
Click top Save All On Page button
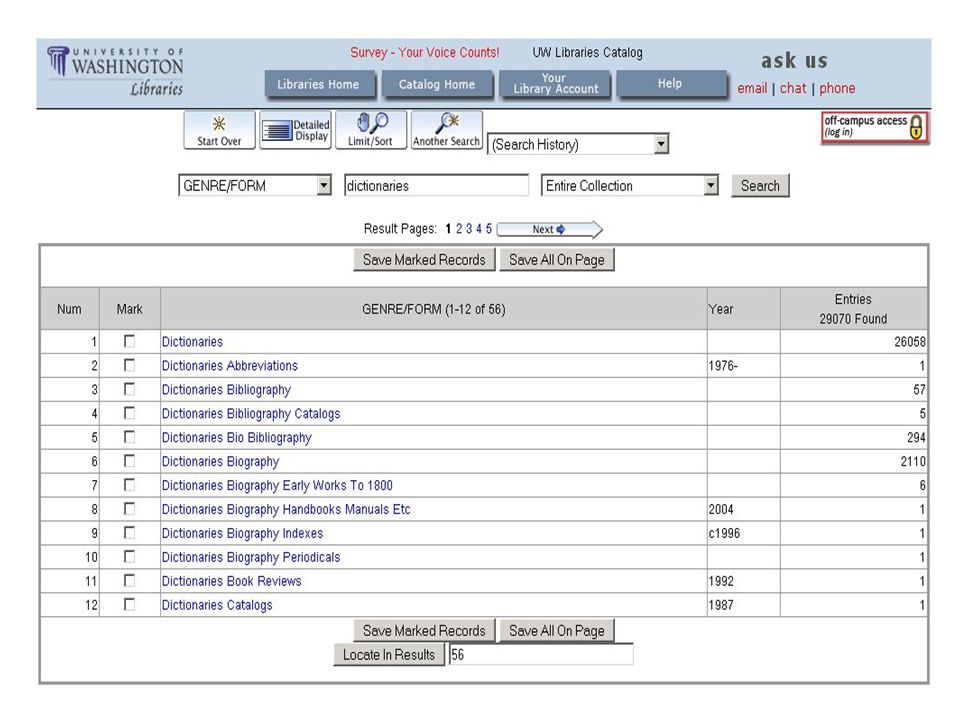pos(557,260)
